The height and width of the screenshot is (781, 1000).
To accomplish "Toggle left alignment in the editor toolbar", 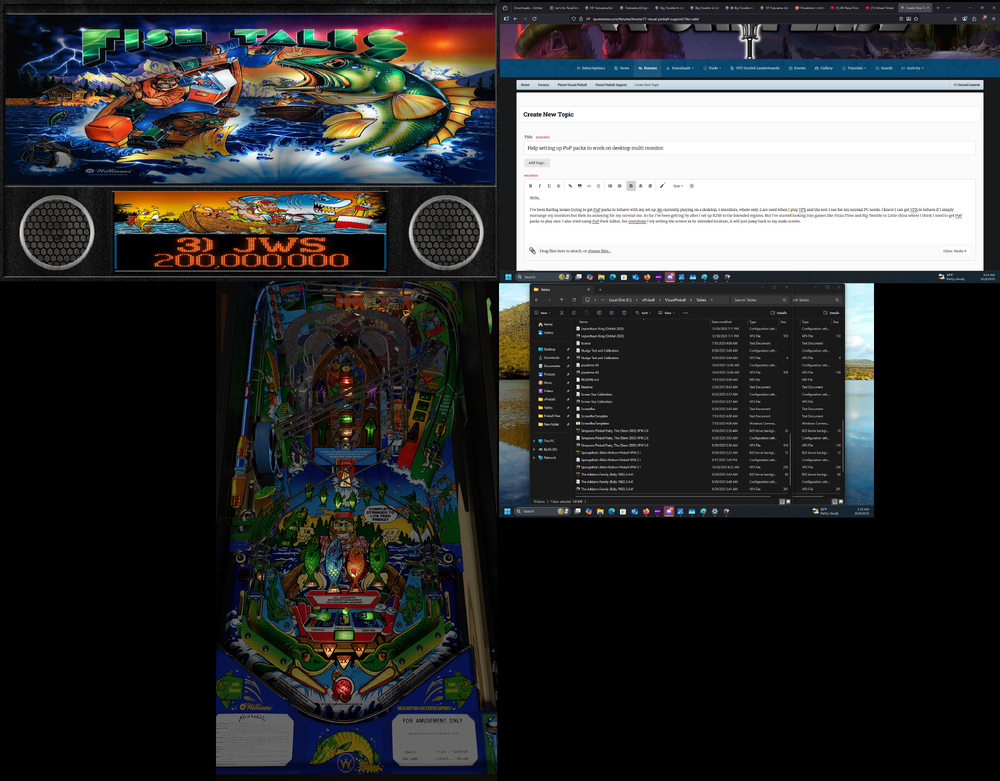I will (631, 186).
